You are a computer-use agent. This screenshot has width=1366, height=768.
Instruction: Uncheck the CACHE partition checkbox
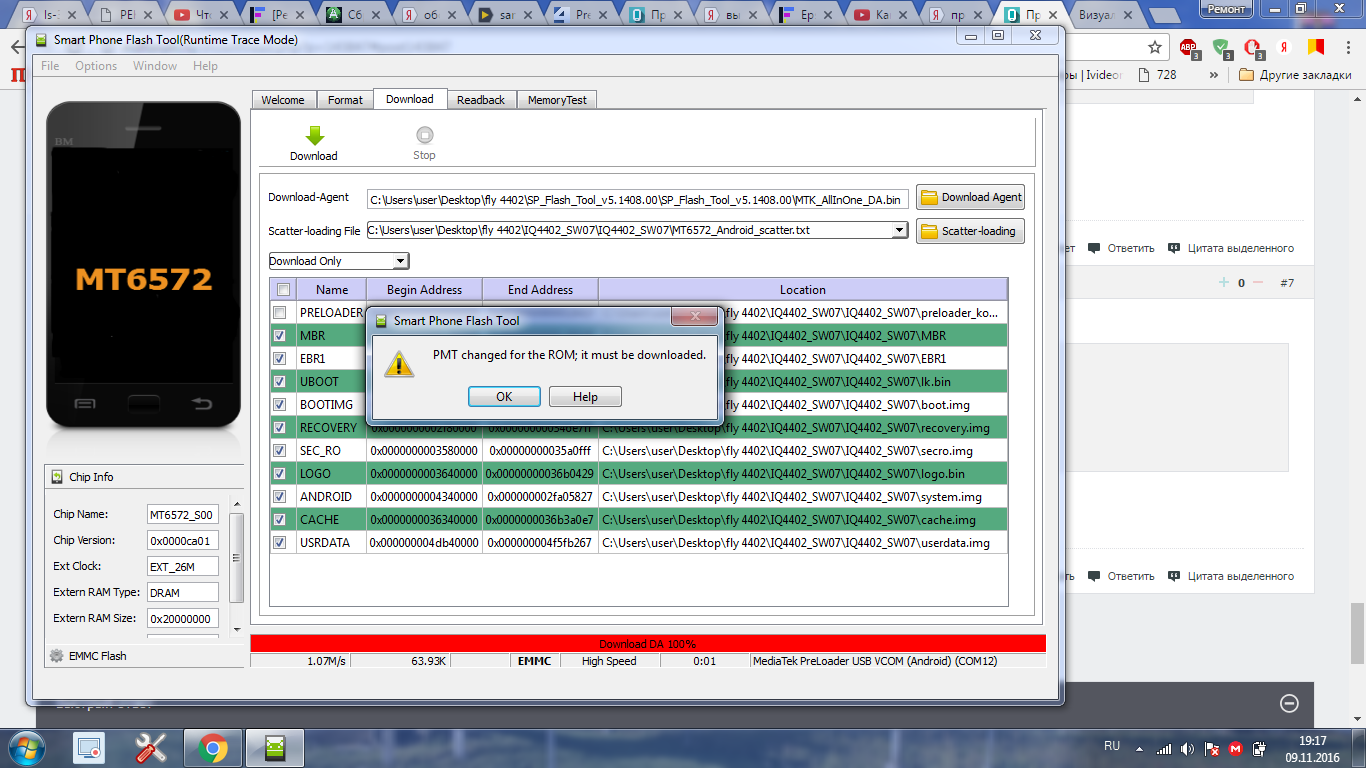(x=283, y=520)
